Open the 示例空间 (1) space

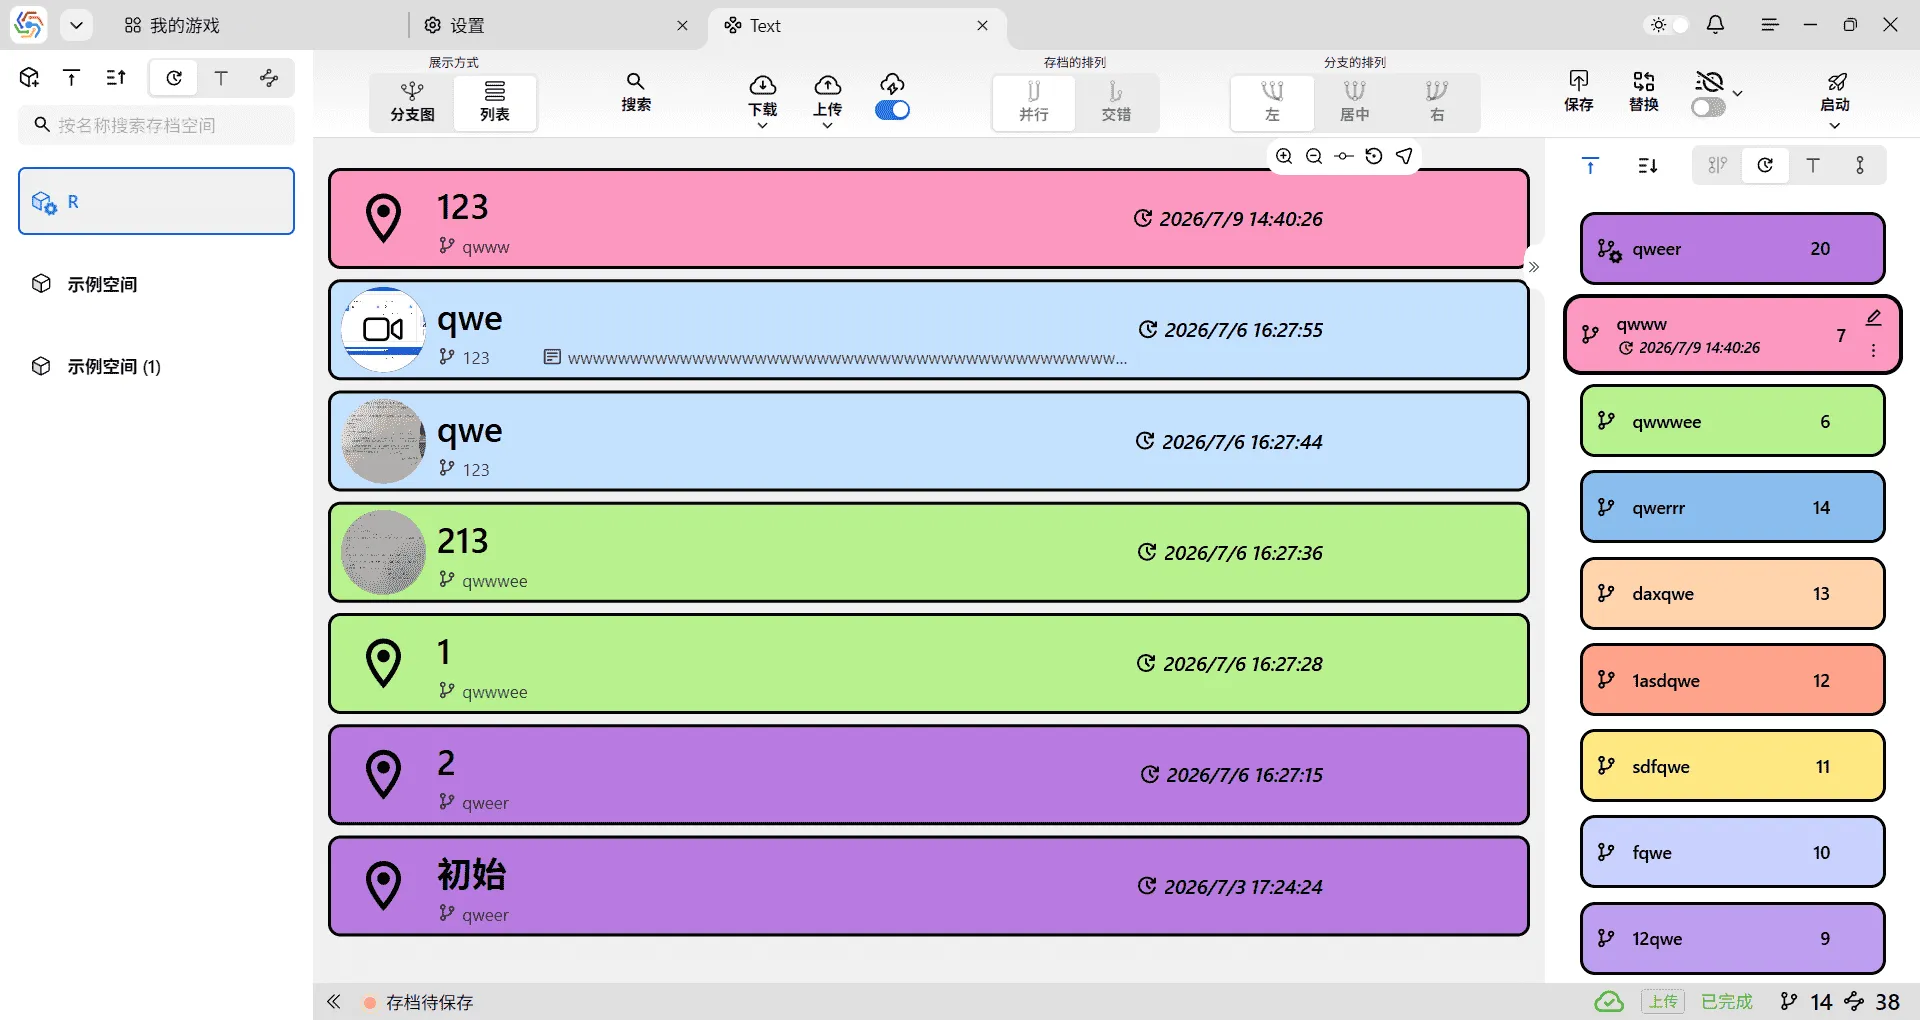click(x=156, y=366)
